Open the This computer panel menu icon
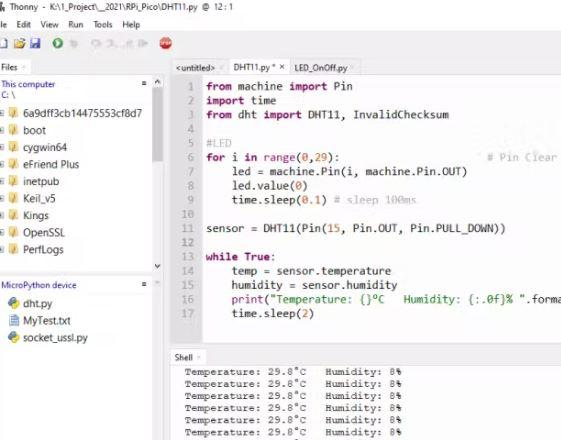The width and height of the screenshot is (561, 440). (144, 83)
